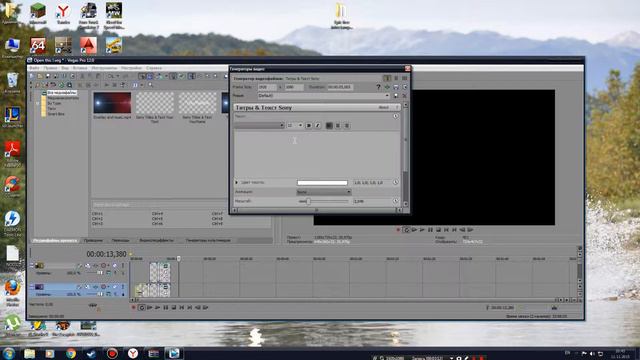Open Google Chrome from the taskbar
Screen dimensions: 640x360
pyautogui.click(x=71, y=353)
